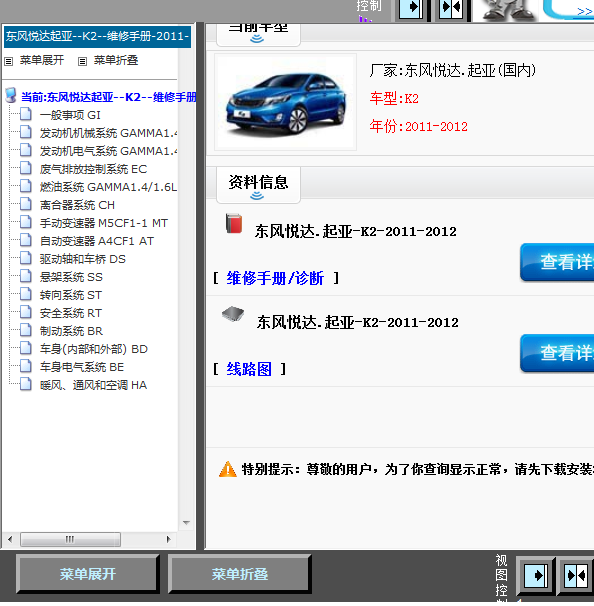Click the warning triangle icon beside 特别提示
Image resolution: width=594 pixels, height=606 pixels.
228,469
